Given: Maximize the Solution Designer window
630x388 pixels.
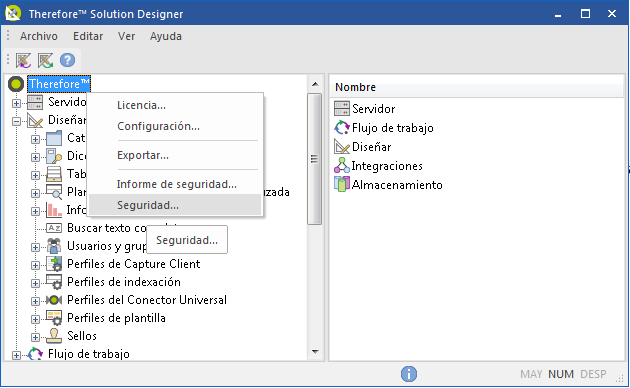Looking at the screenshot, I should 585,14.
